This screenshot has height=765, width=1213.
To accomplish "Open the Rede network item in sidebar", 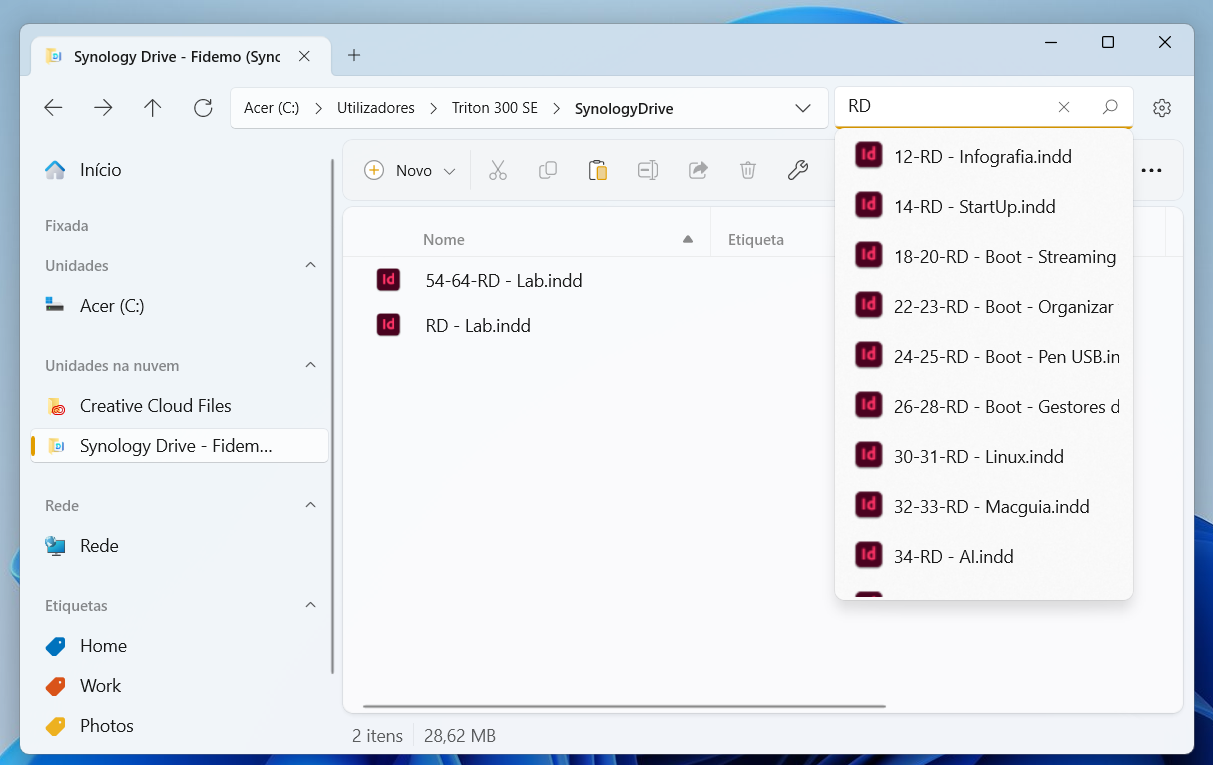I will (180, 546).
